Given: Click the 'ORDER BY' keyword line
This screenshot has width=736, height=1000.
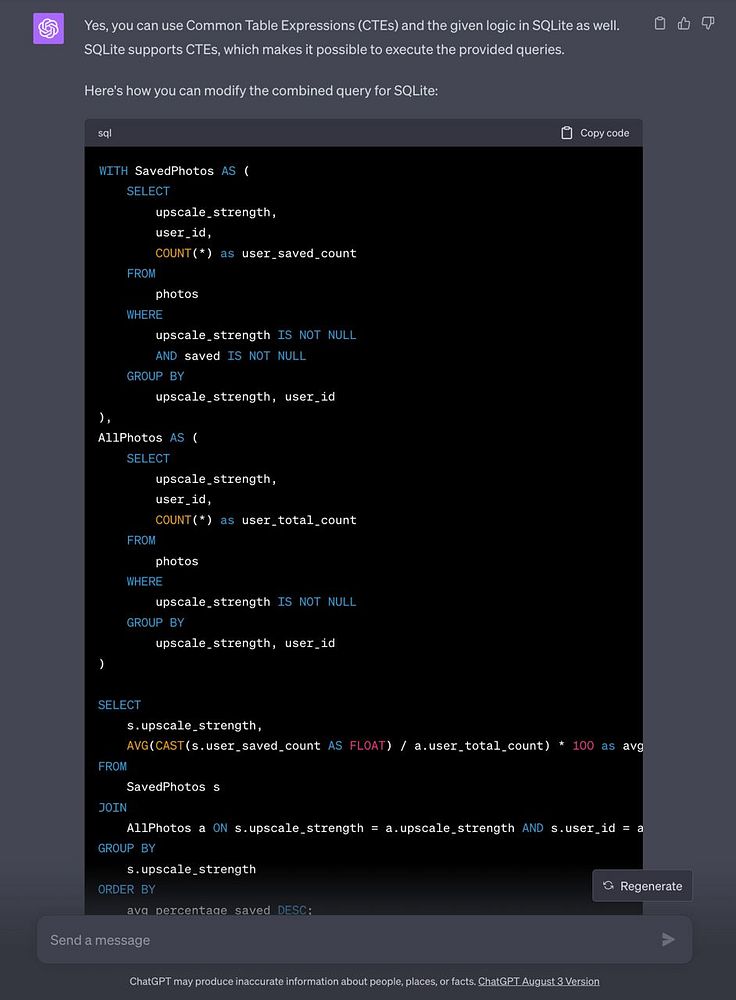Looking at the screenshot, I should (x=126, y=890).
